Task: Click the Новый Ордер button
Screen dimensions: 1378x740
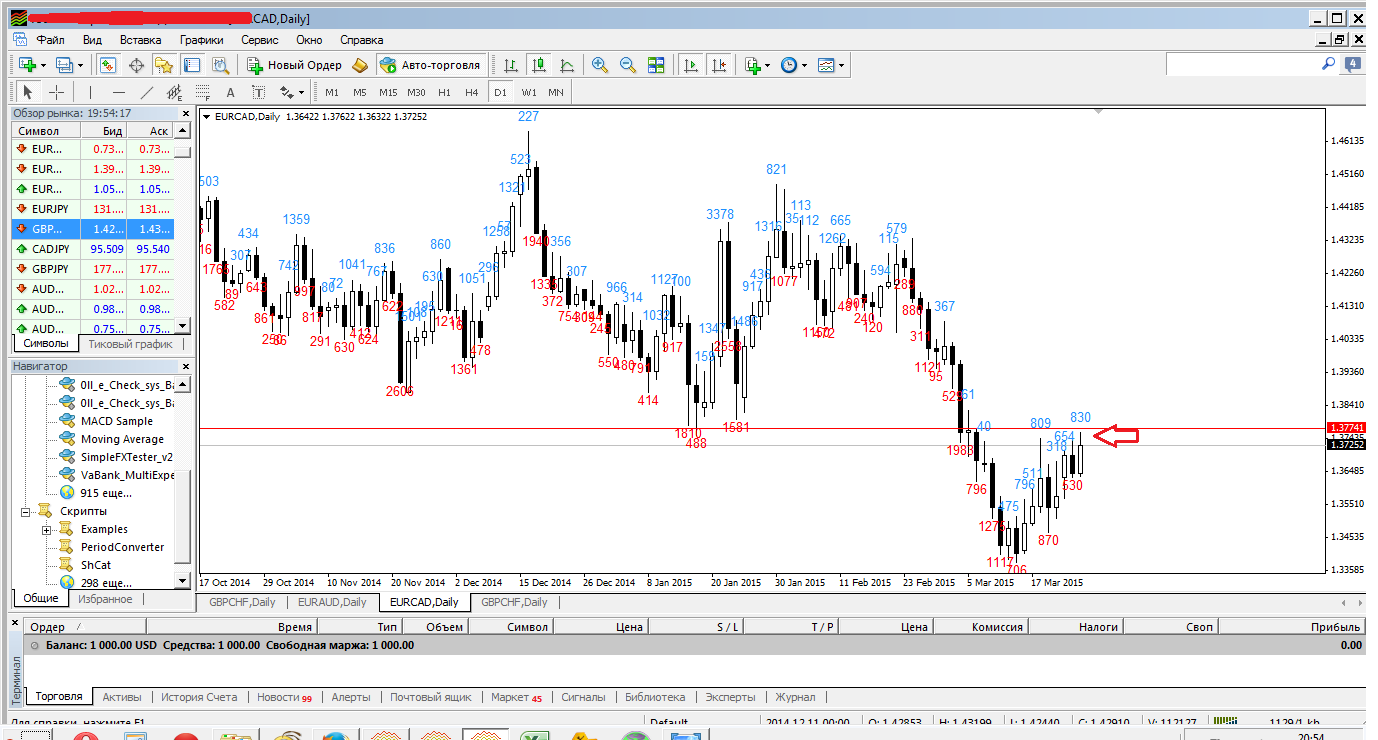Action: pyautogui.click(x=294, y=65)
